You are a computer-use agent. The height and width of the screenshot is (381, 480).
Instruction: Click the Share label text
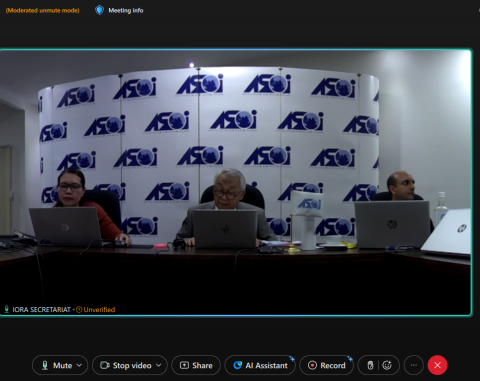coord(202,366)
